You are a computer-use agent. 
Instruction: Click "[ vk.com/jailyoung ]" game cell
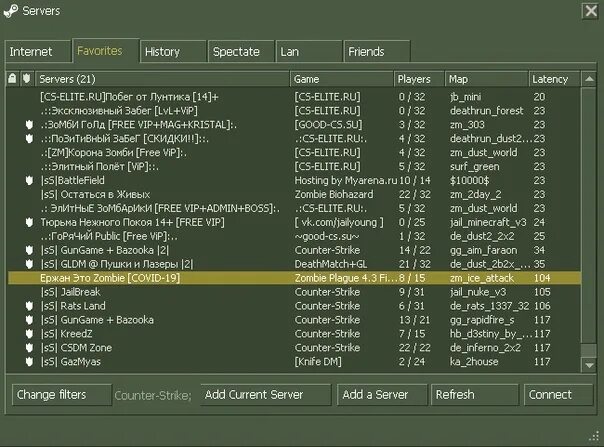339,222
